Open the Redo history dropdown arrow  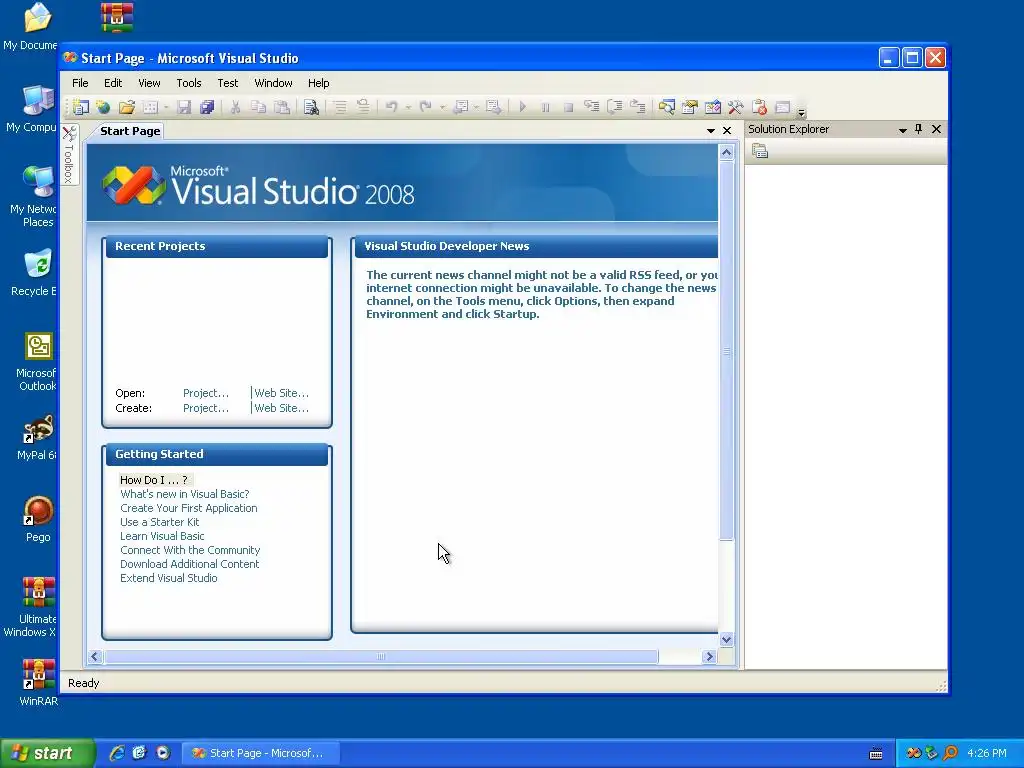point(442,108)
